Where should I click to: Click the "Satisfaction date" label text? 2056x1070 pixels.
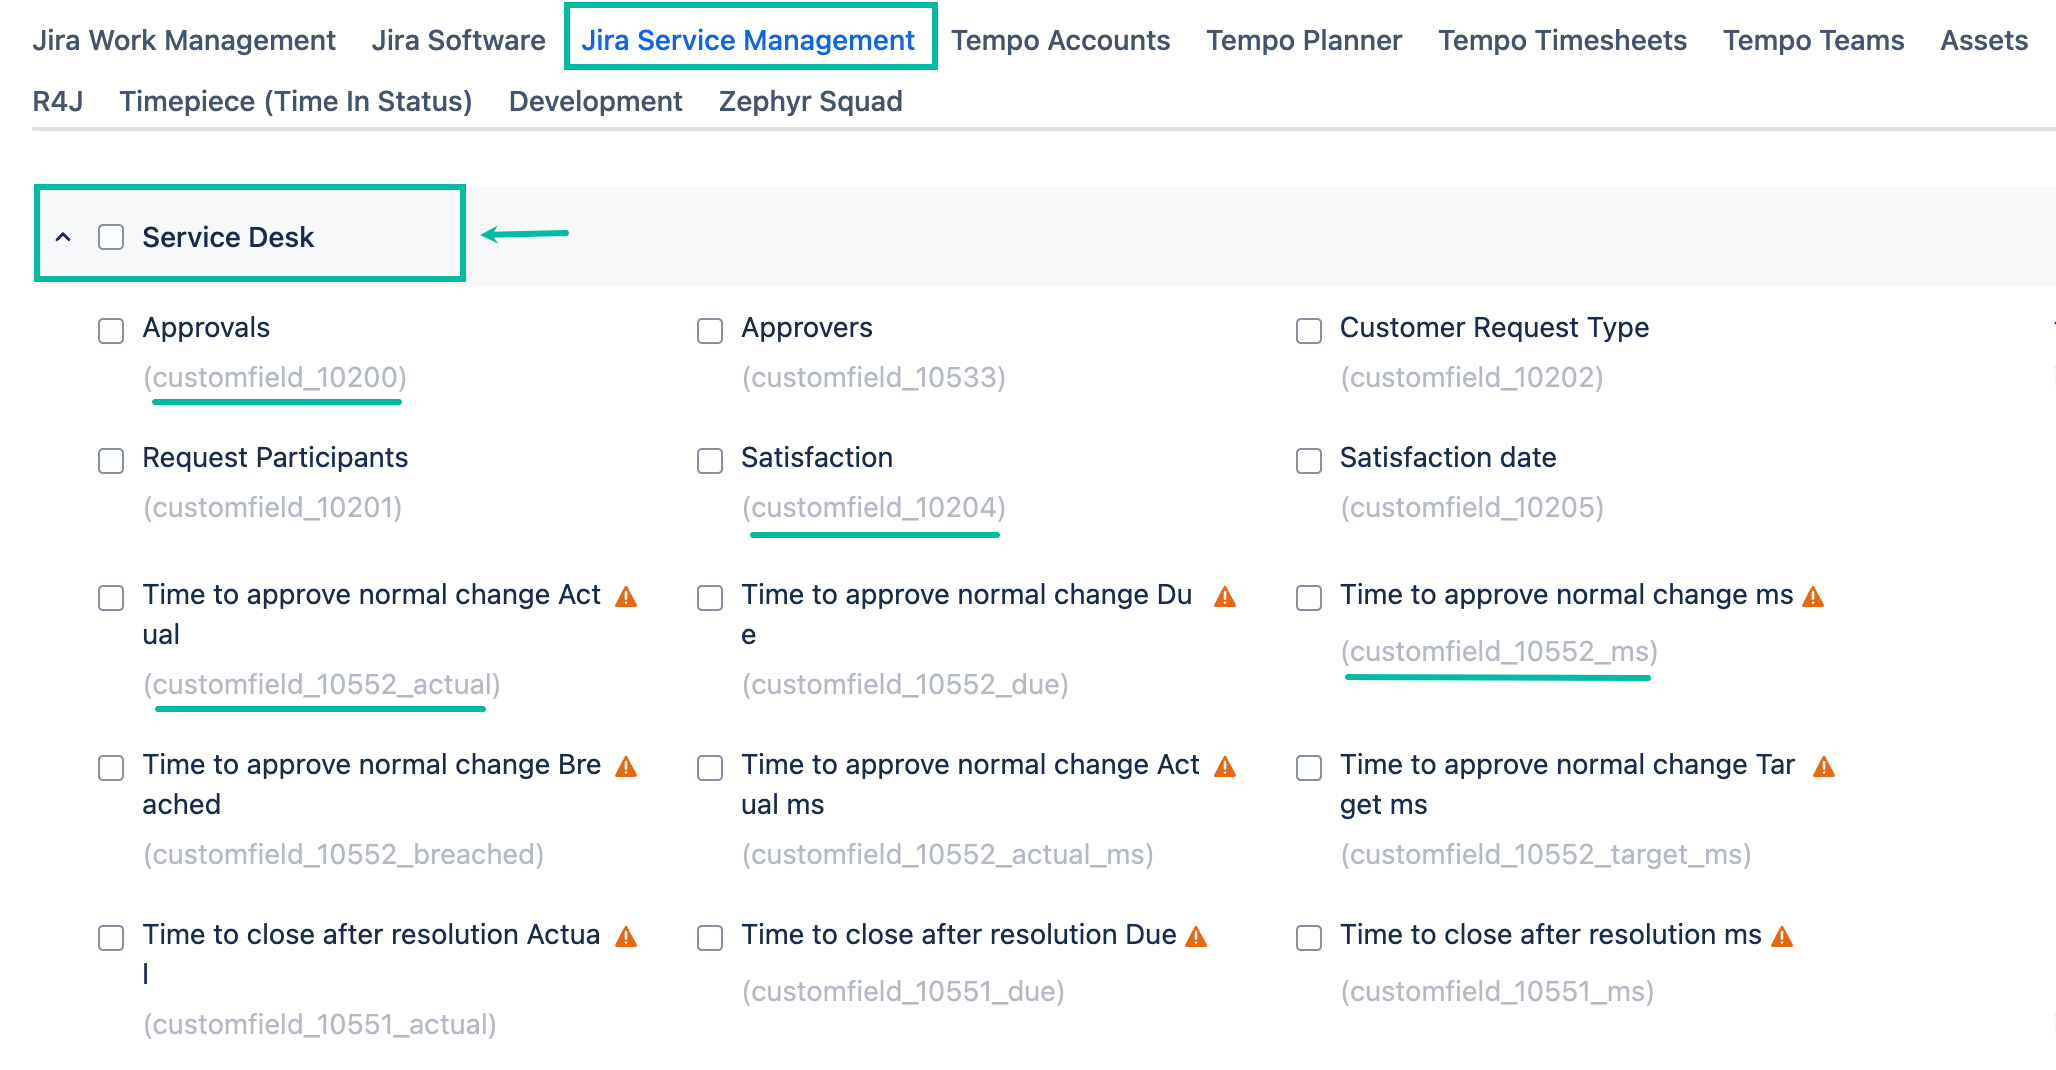(x=1448, y=458)
